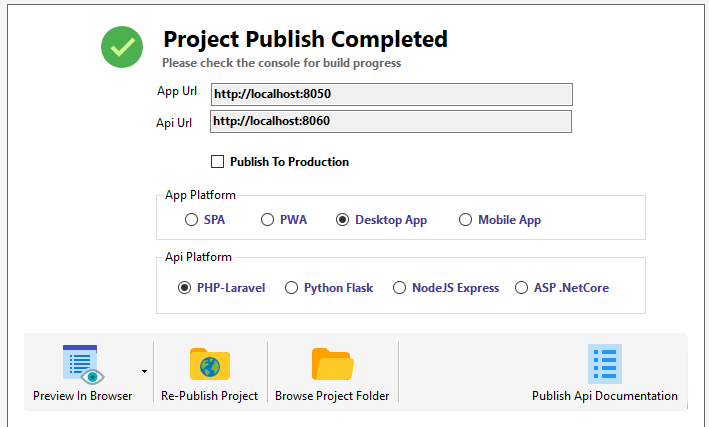
Task: Click the Browse Project Folder label
Action: click(x=332, y=396)
